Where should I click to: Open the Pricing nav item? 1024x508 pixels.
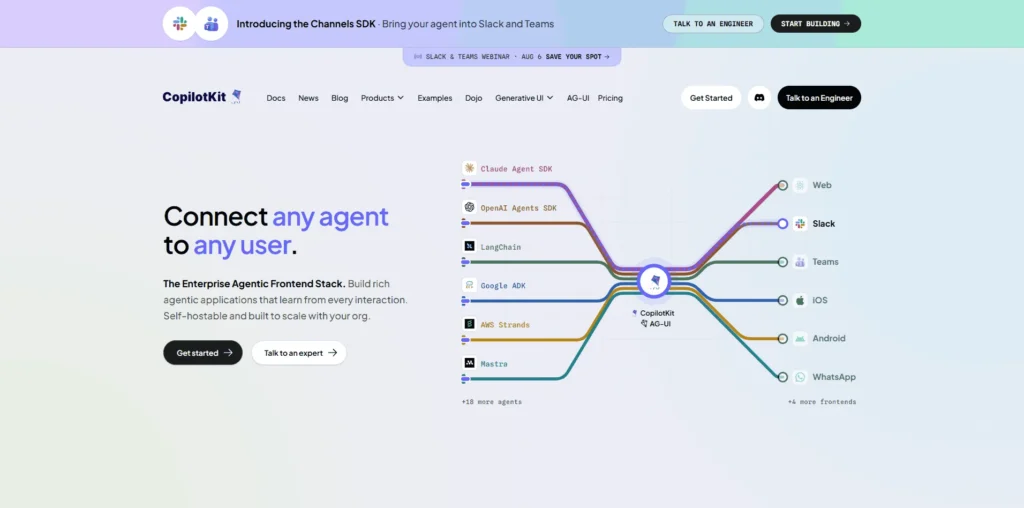(x=610, y=98)
